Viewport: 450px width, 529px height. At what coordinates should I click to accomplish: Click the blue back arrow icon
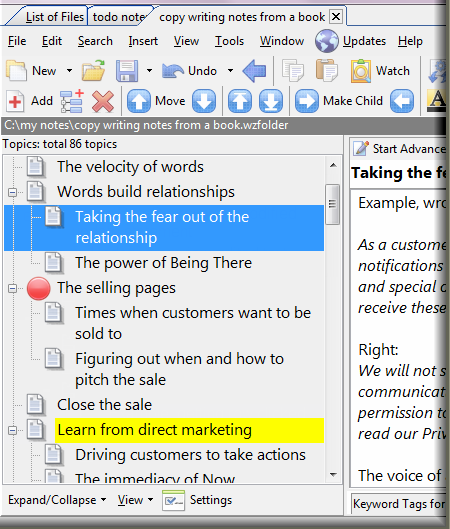point(254,71)
